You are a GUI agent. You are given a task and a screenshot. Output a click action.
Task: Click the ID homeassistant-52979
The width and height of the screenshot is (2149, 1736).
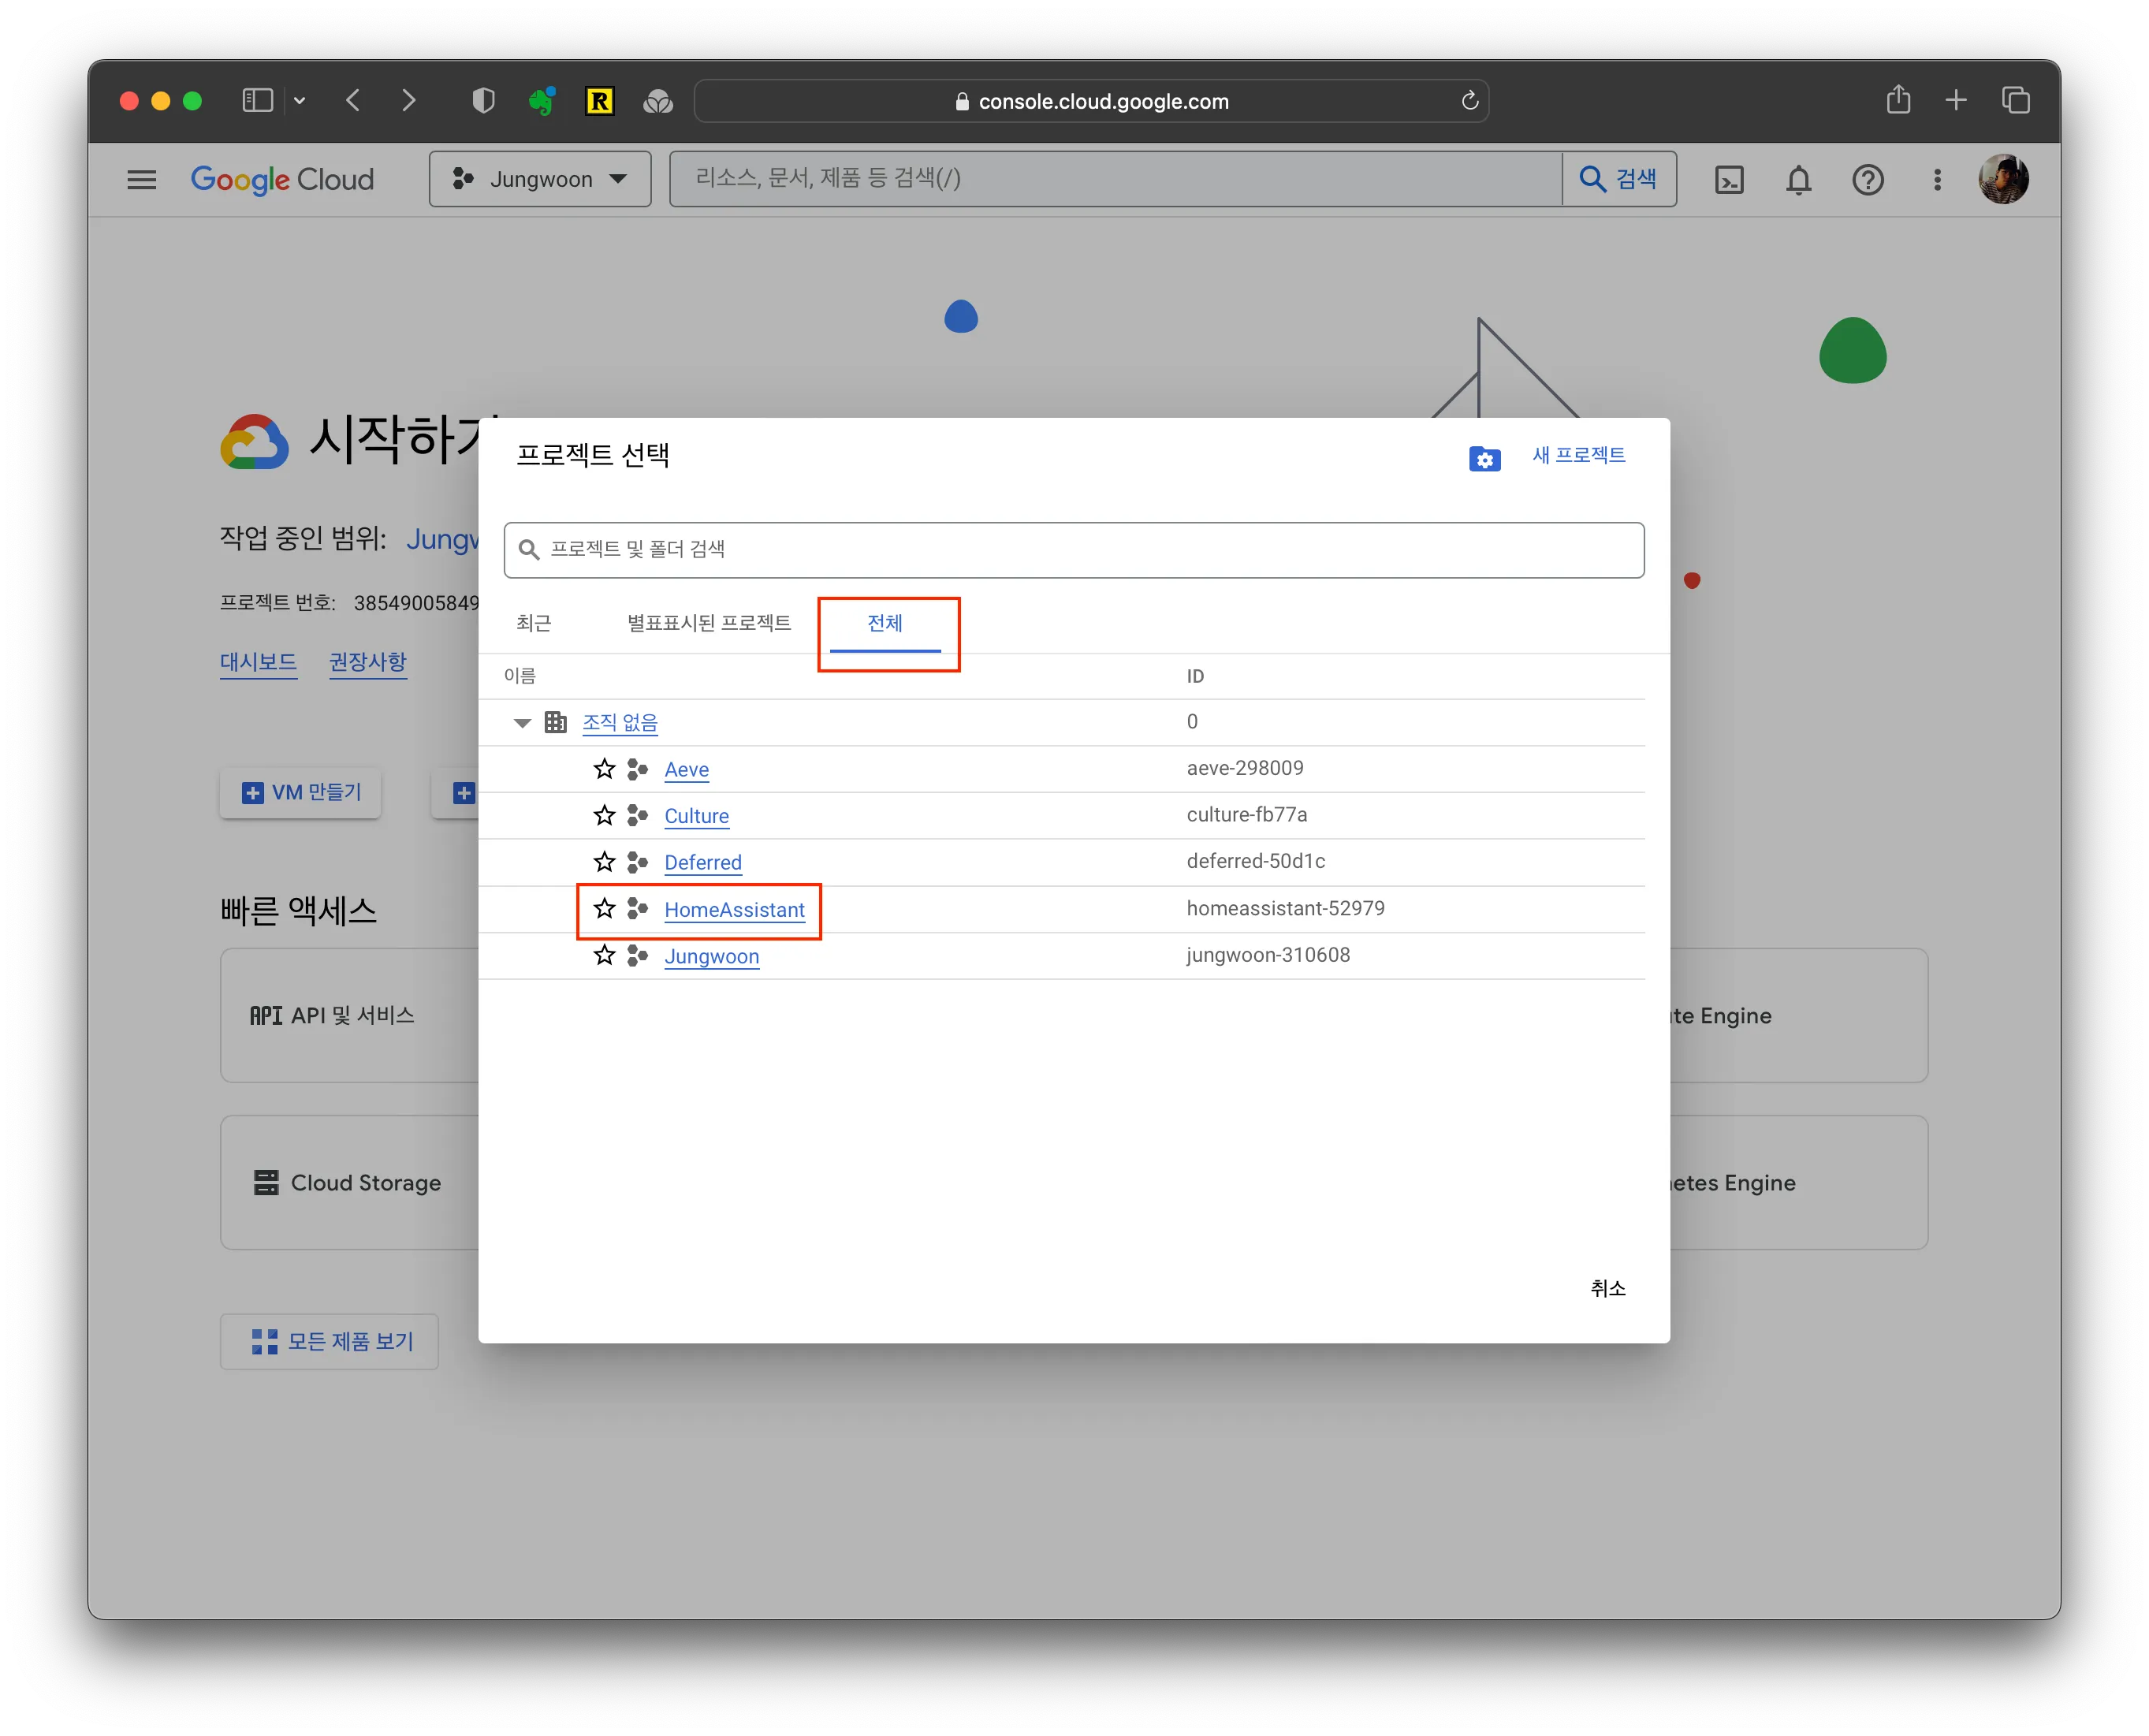click(x=1285, y=908)
